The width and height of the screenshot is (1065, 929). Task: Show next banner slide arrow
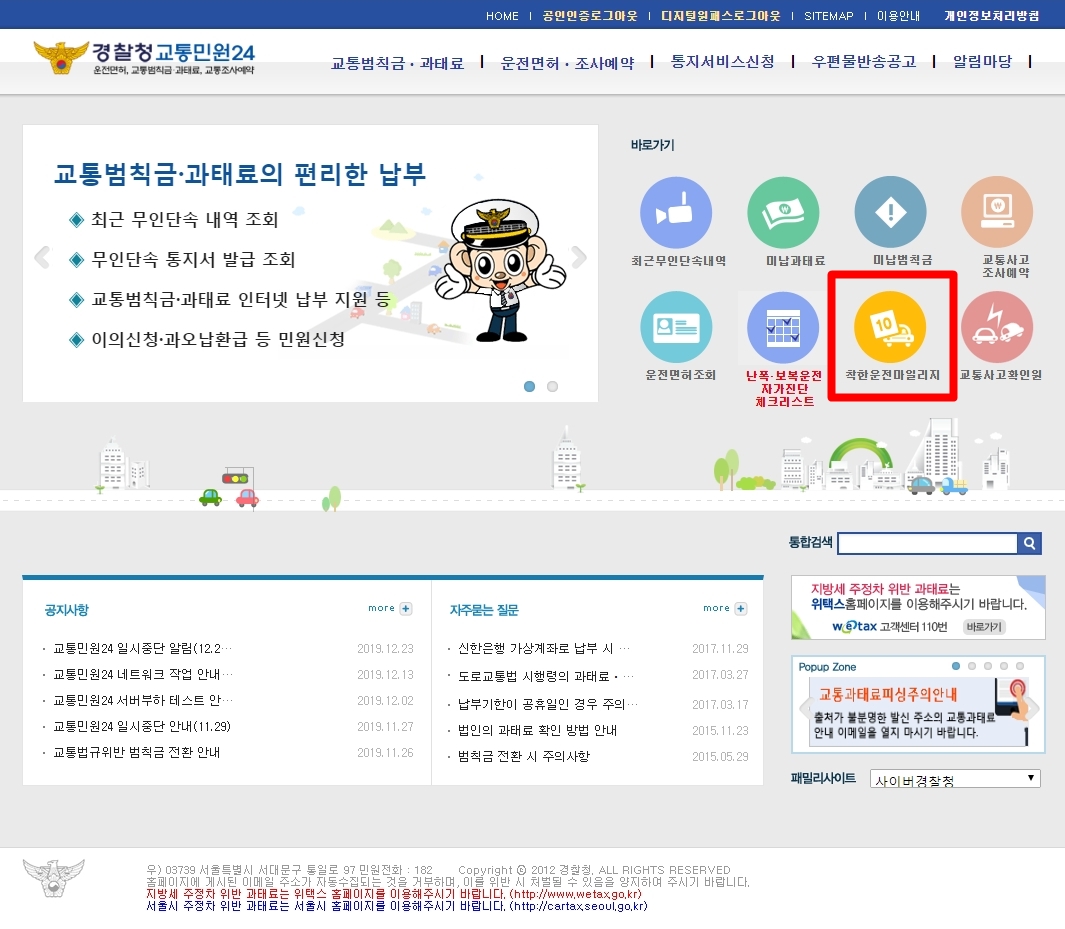tap(579, 257)
